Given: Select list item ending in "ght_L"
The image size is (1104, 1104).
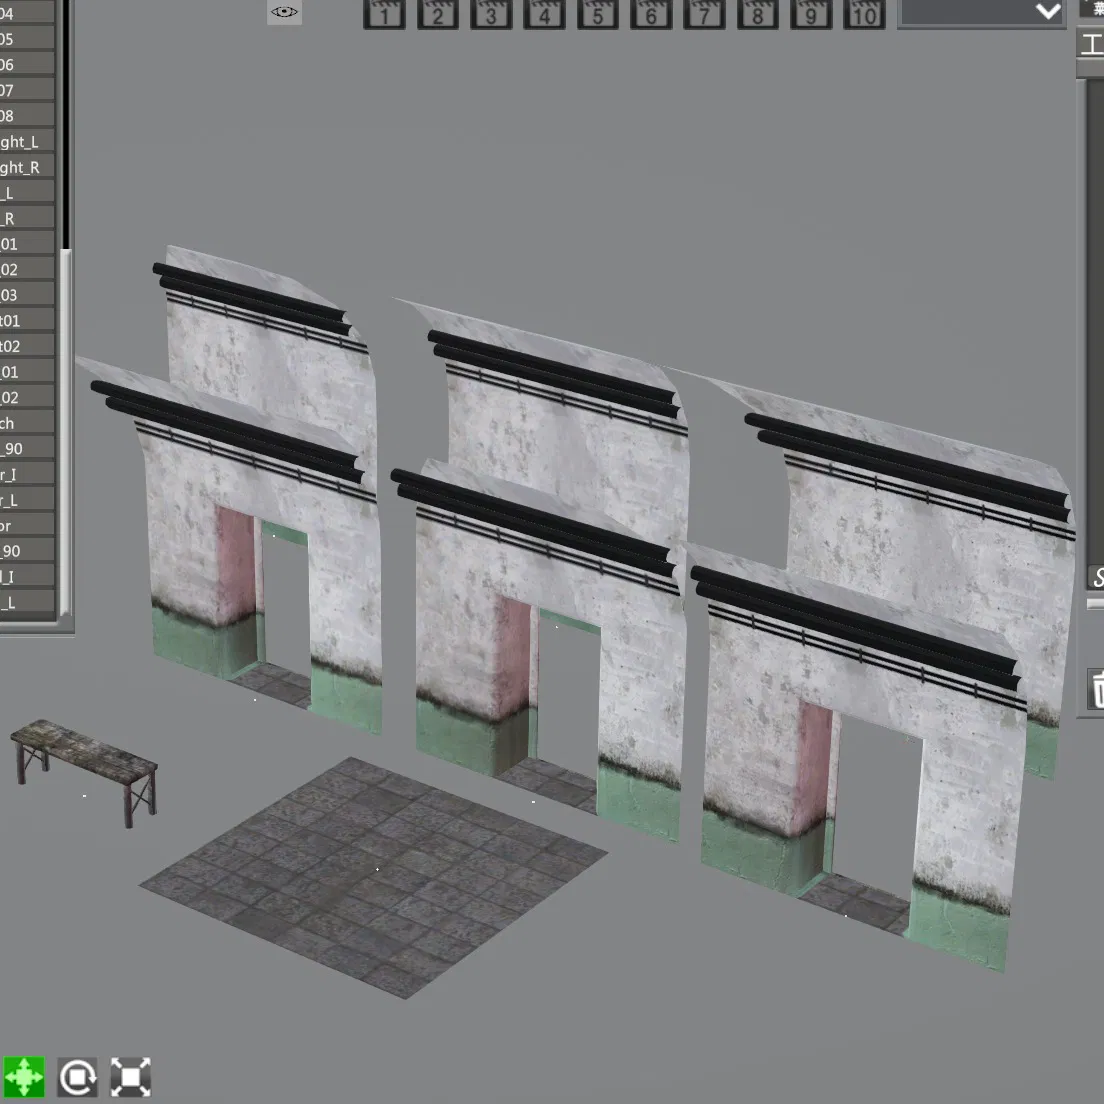Looking at the screenshot, I should tap(27, 142).
